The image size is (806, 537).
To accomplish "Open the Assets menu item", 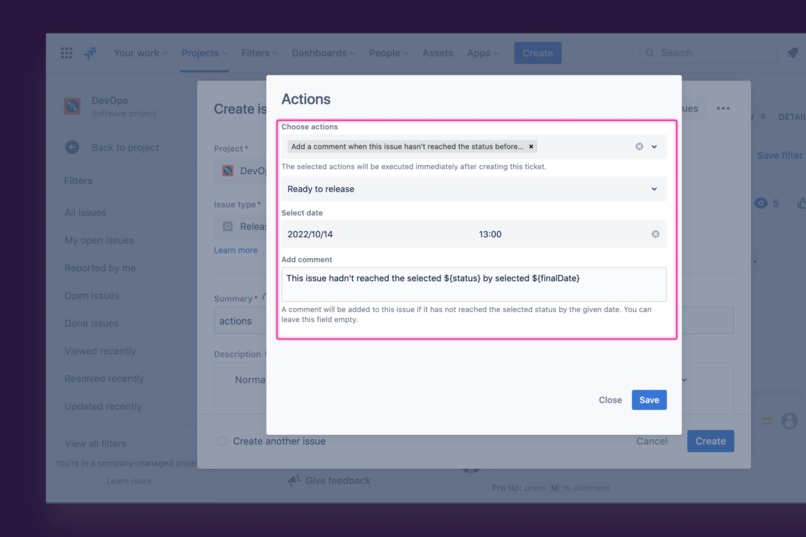I will pos(437,53).
